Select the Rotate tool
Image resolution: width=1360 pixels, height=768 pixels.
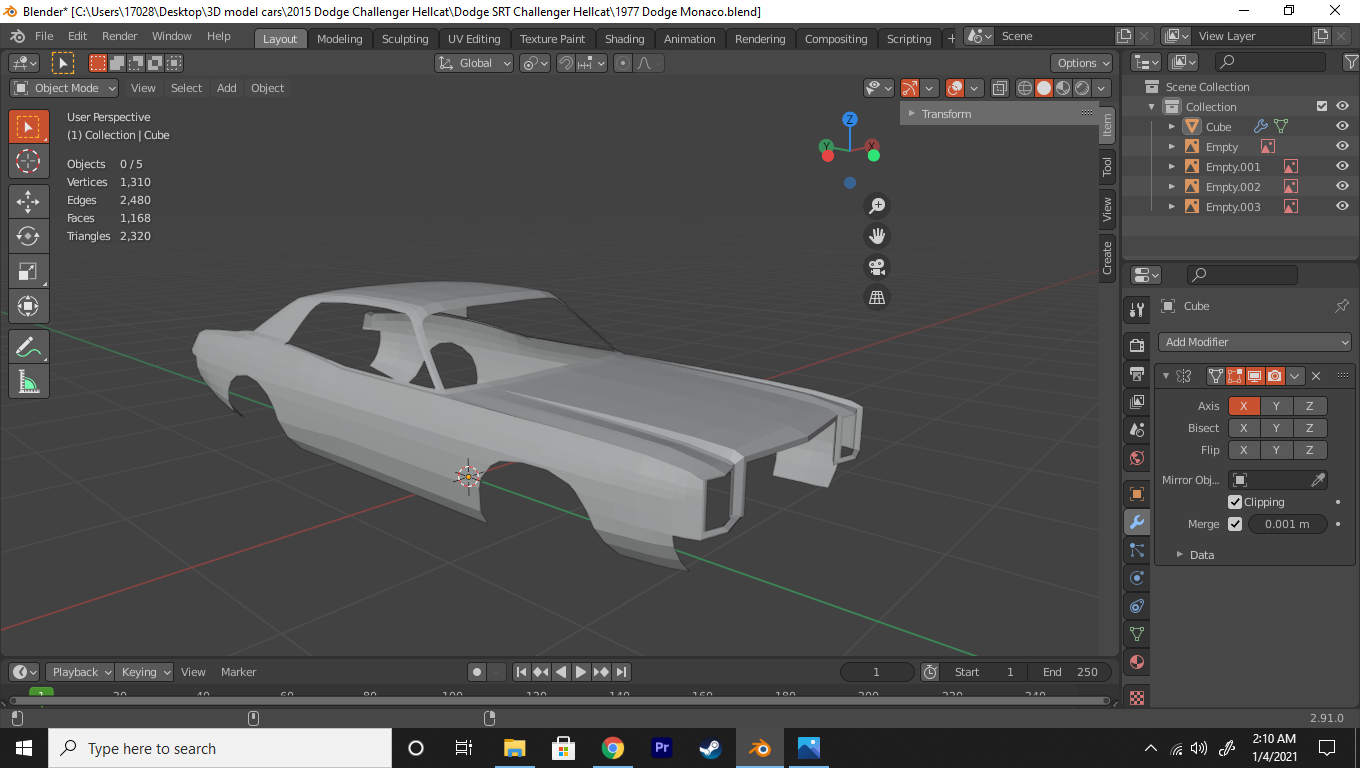point(28,236)
